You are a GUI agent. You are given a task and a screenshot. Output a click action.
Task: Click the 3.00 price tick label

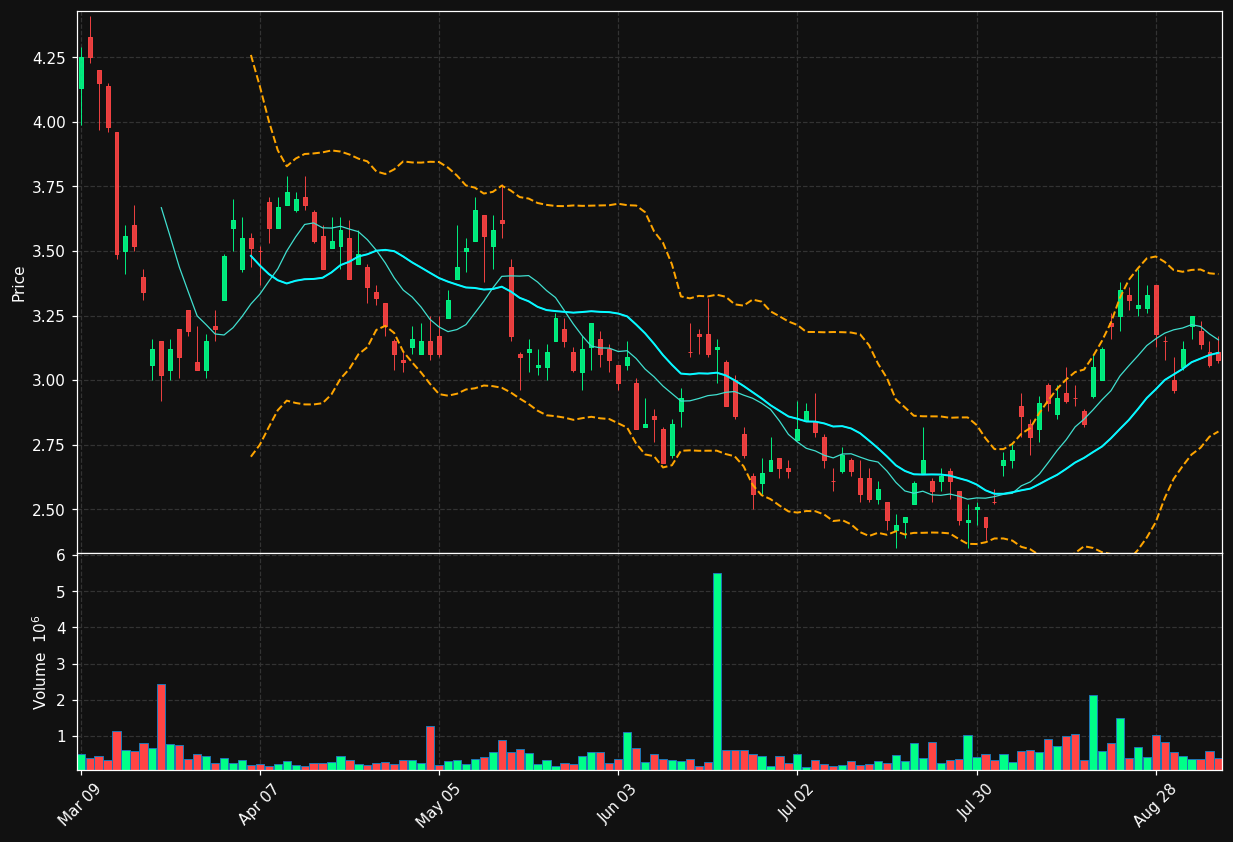49,380
